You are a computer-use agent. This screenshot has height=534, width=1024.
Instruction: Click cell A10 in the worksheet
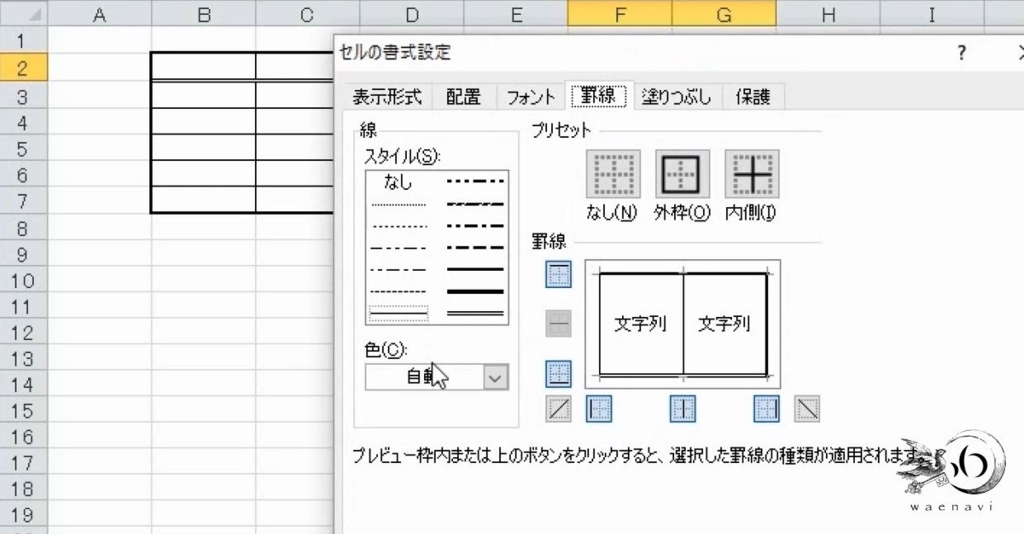pyautogui.click(x=99, y=281)
